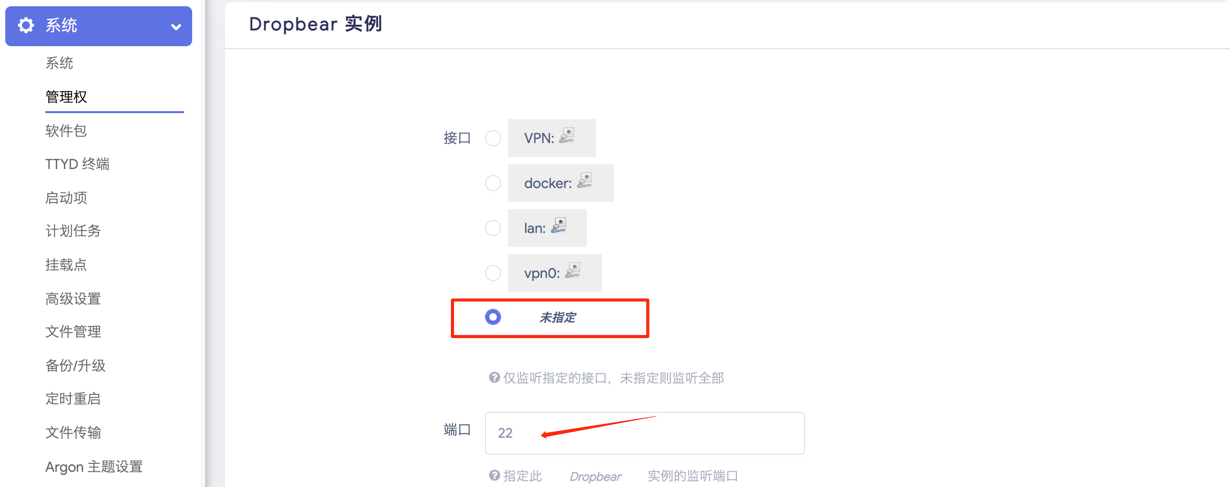Click the vpn0 interface network icon

573,271
